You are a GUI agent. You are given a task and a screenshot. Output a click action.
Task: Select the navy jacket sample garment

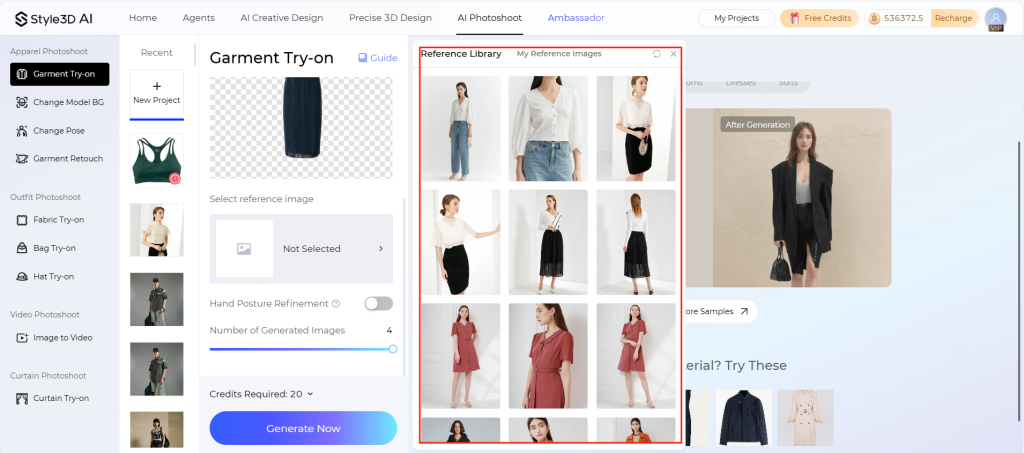(744, 418)
